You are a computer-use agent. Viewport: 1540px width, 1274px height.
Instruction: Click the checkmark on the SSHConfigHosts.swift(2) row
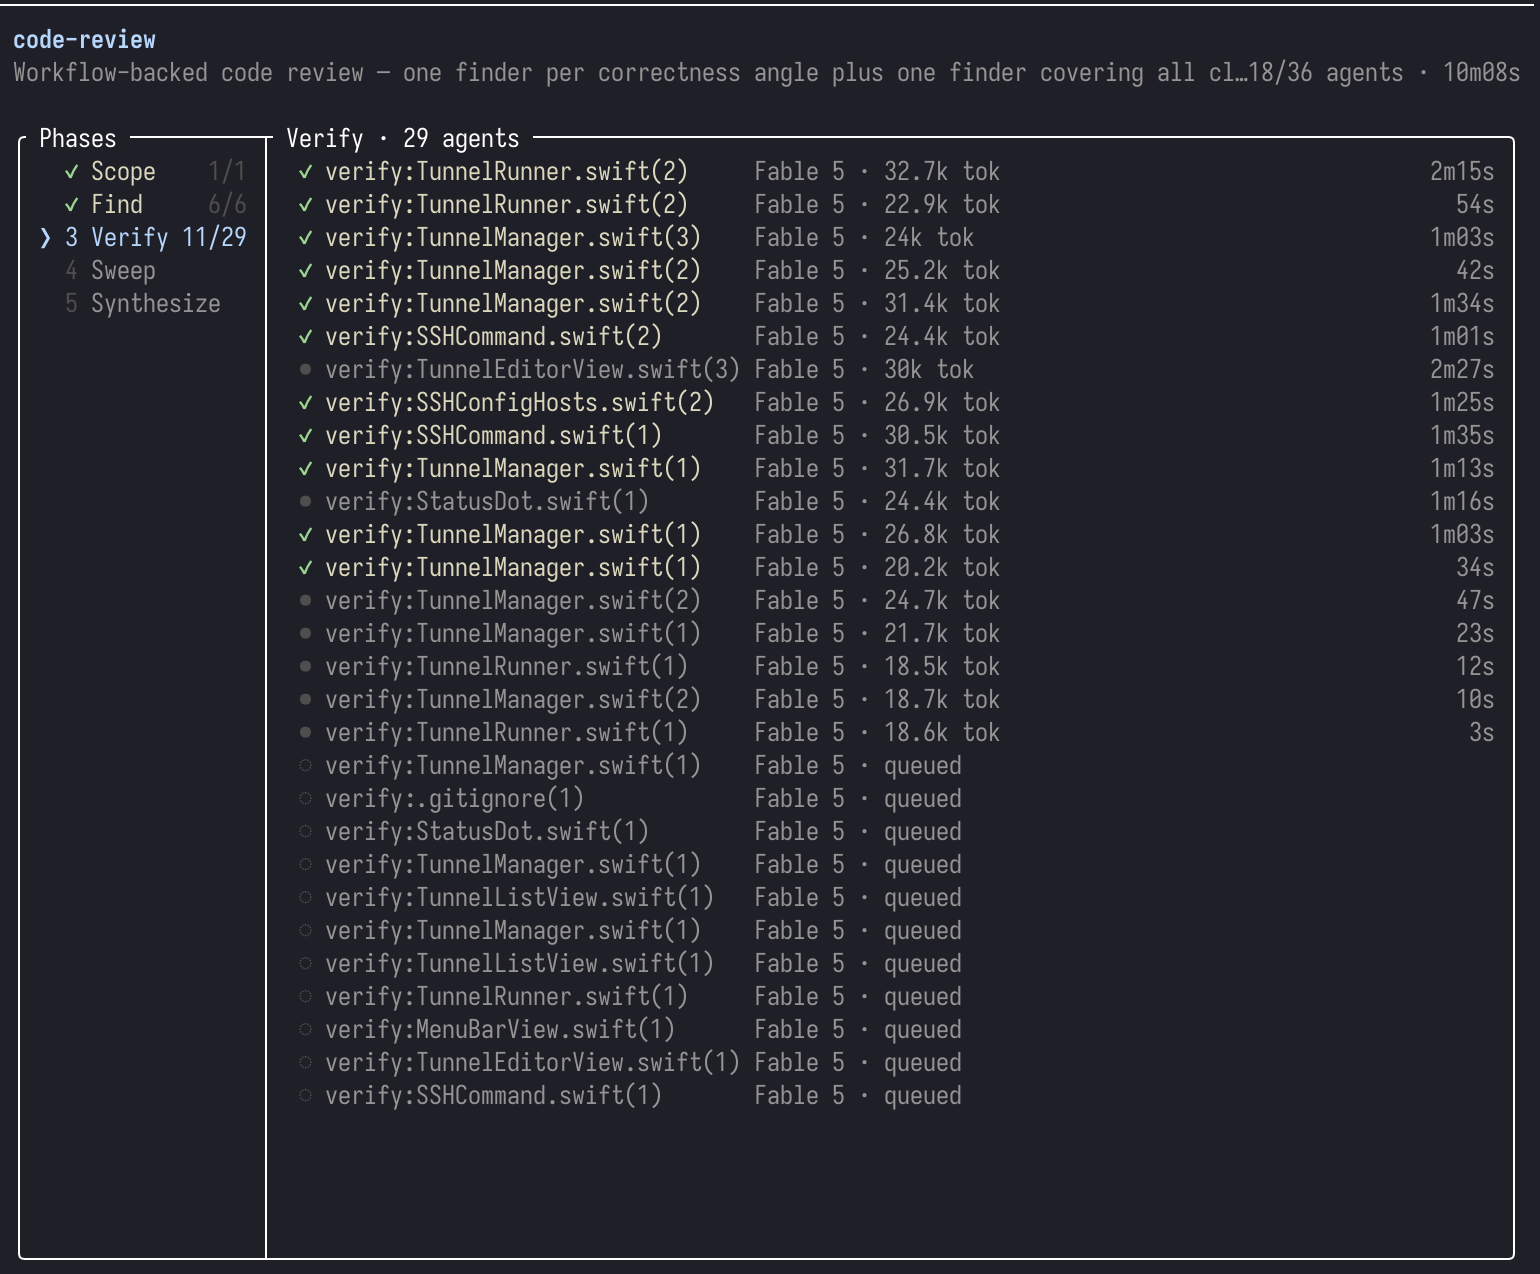(306, 403)
